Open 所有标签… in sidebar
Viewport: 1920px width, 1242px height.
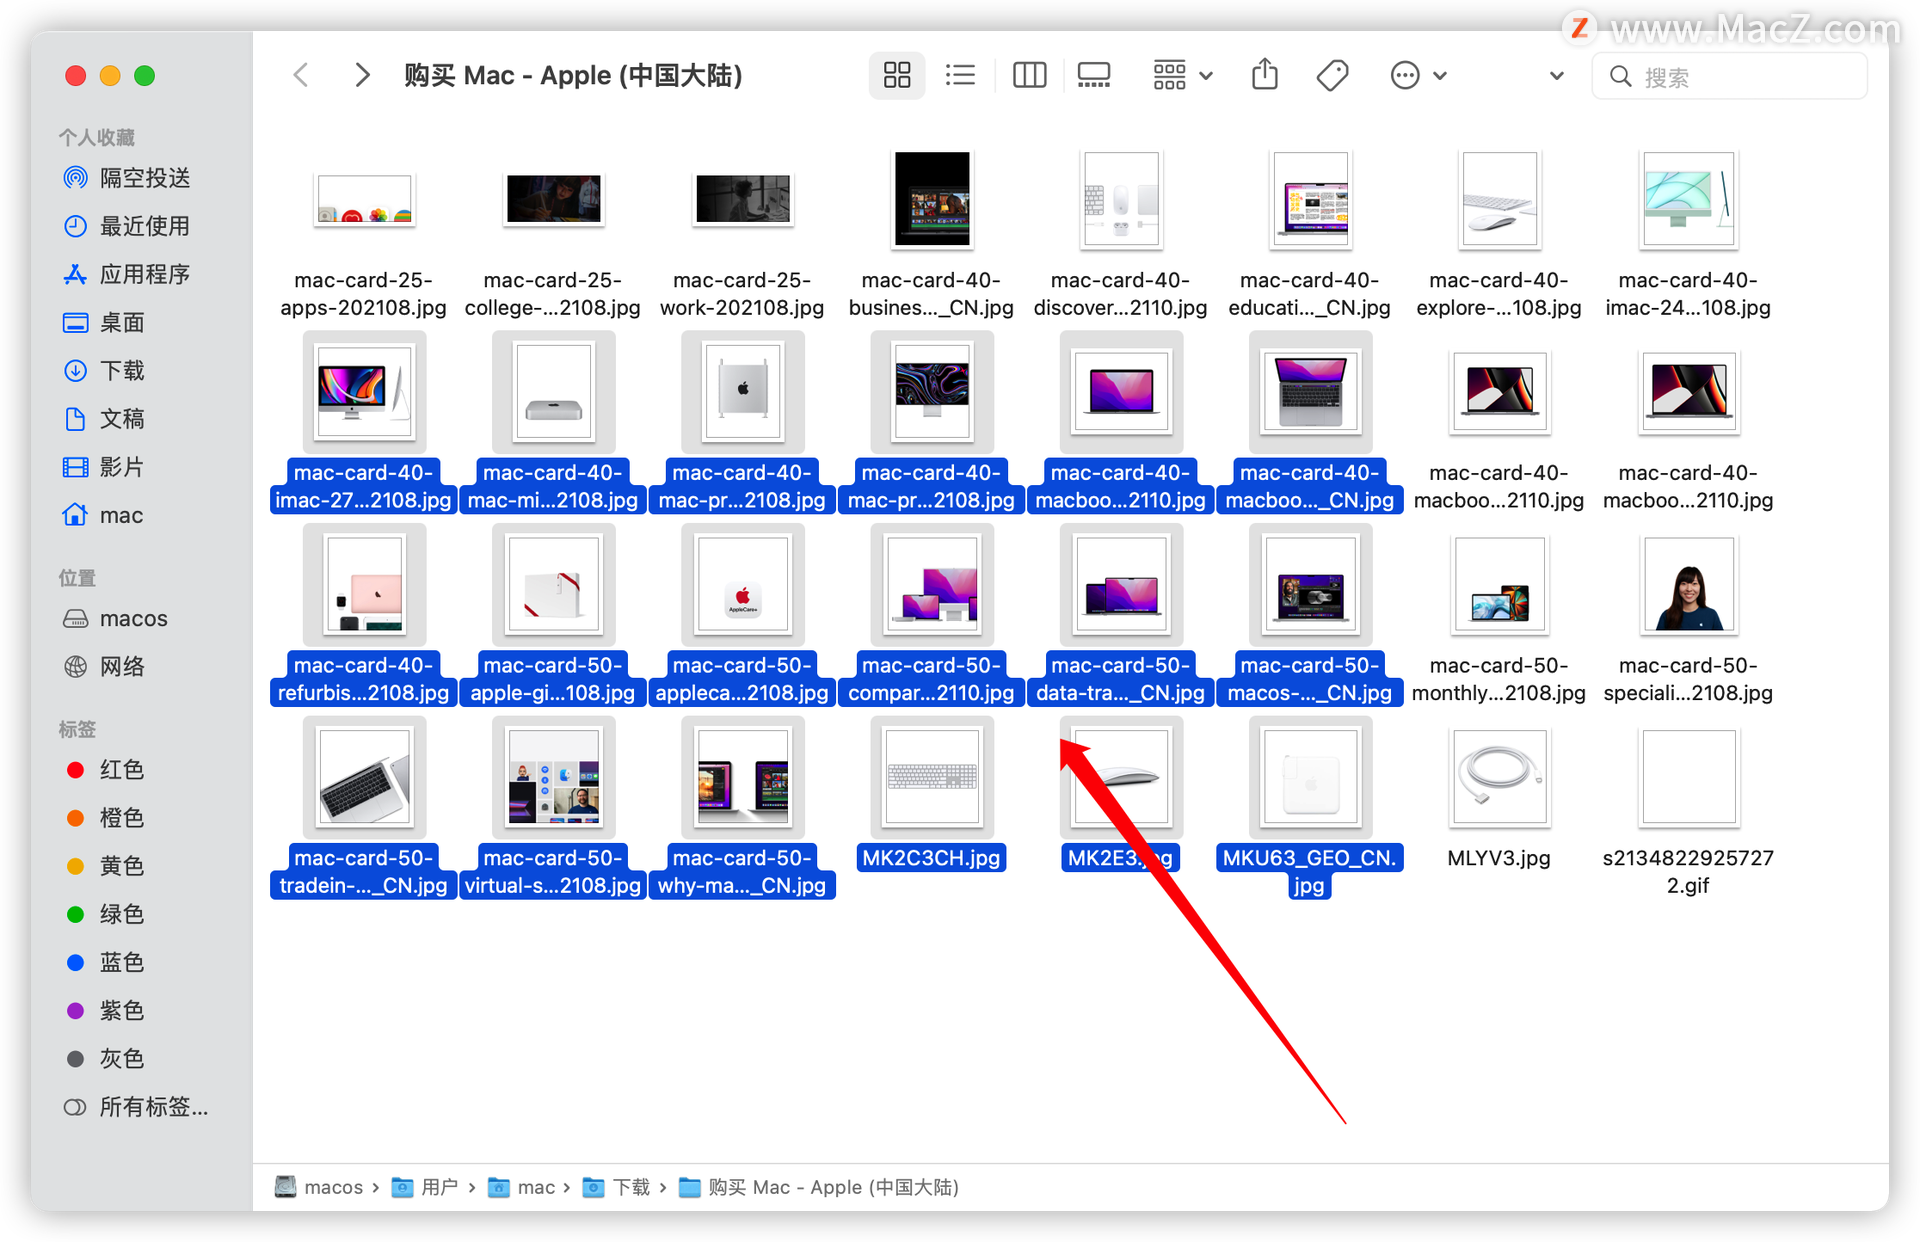click(136, 1107)
